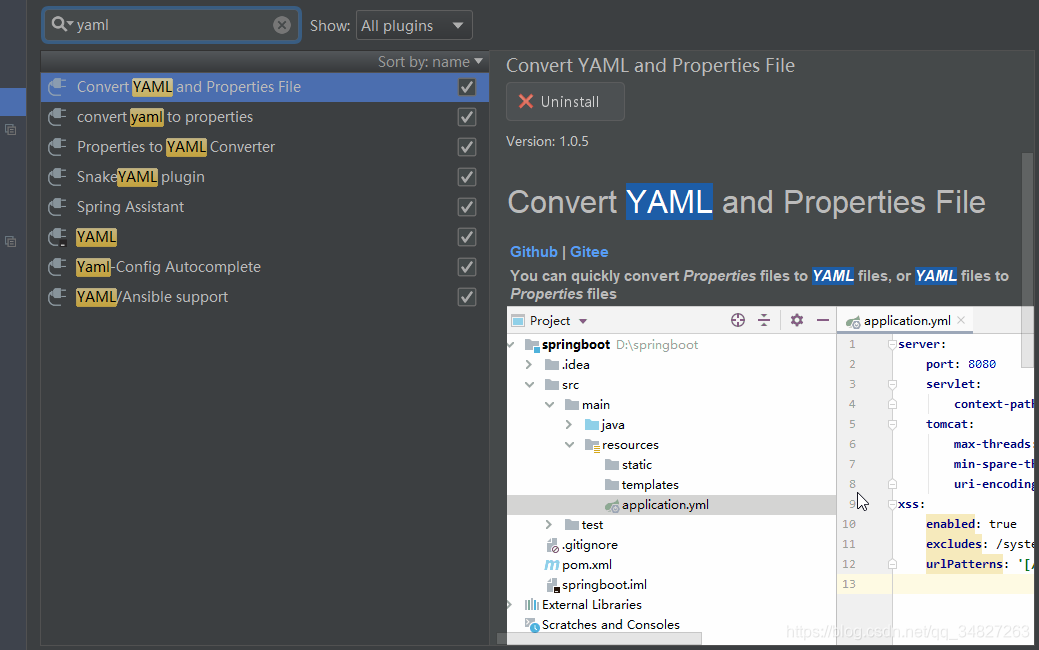Screen dimensions: 1039x650
Task: Click Convert YAML and Properties File plugin icon
Action: click(x=58, y=87)
